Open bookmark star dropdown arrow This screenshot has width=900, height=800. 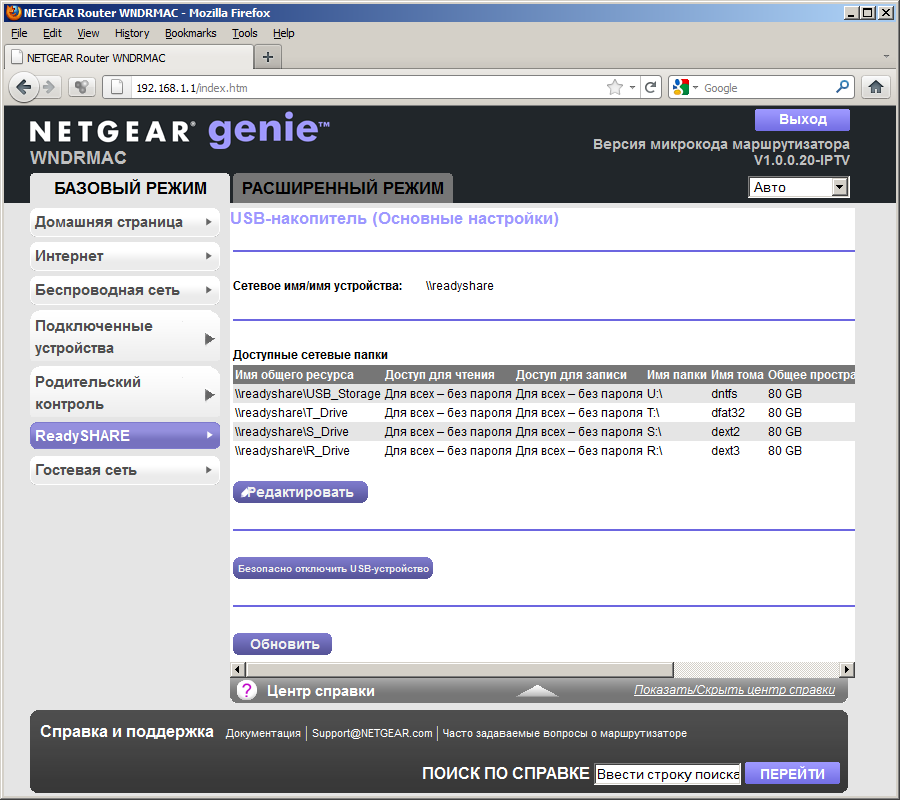tap(632, 88)
